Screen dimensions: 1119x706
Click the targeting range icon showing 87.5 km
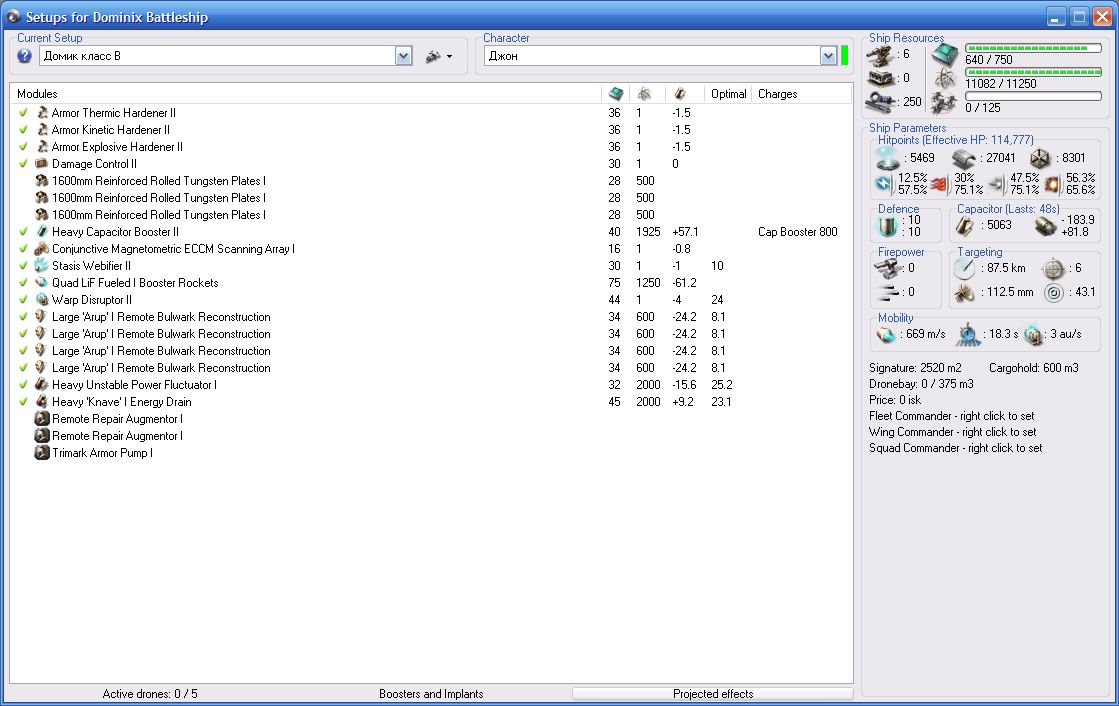[x=964, y=268]
